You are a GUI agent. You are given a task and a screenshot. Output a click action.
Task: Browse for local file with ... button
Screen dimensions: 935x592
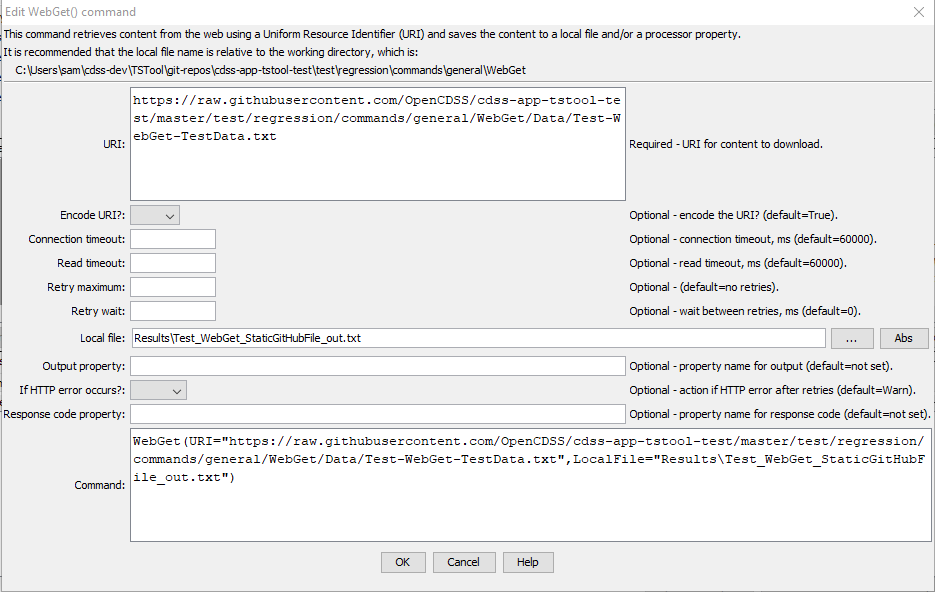click(852, 338)
